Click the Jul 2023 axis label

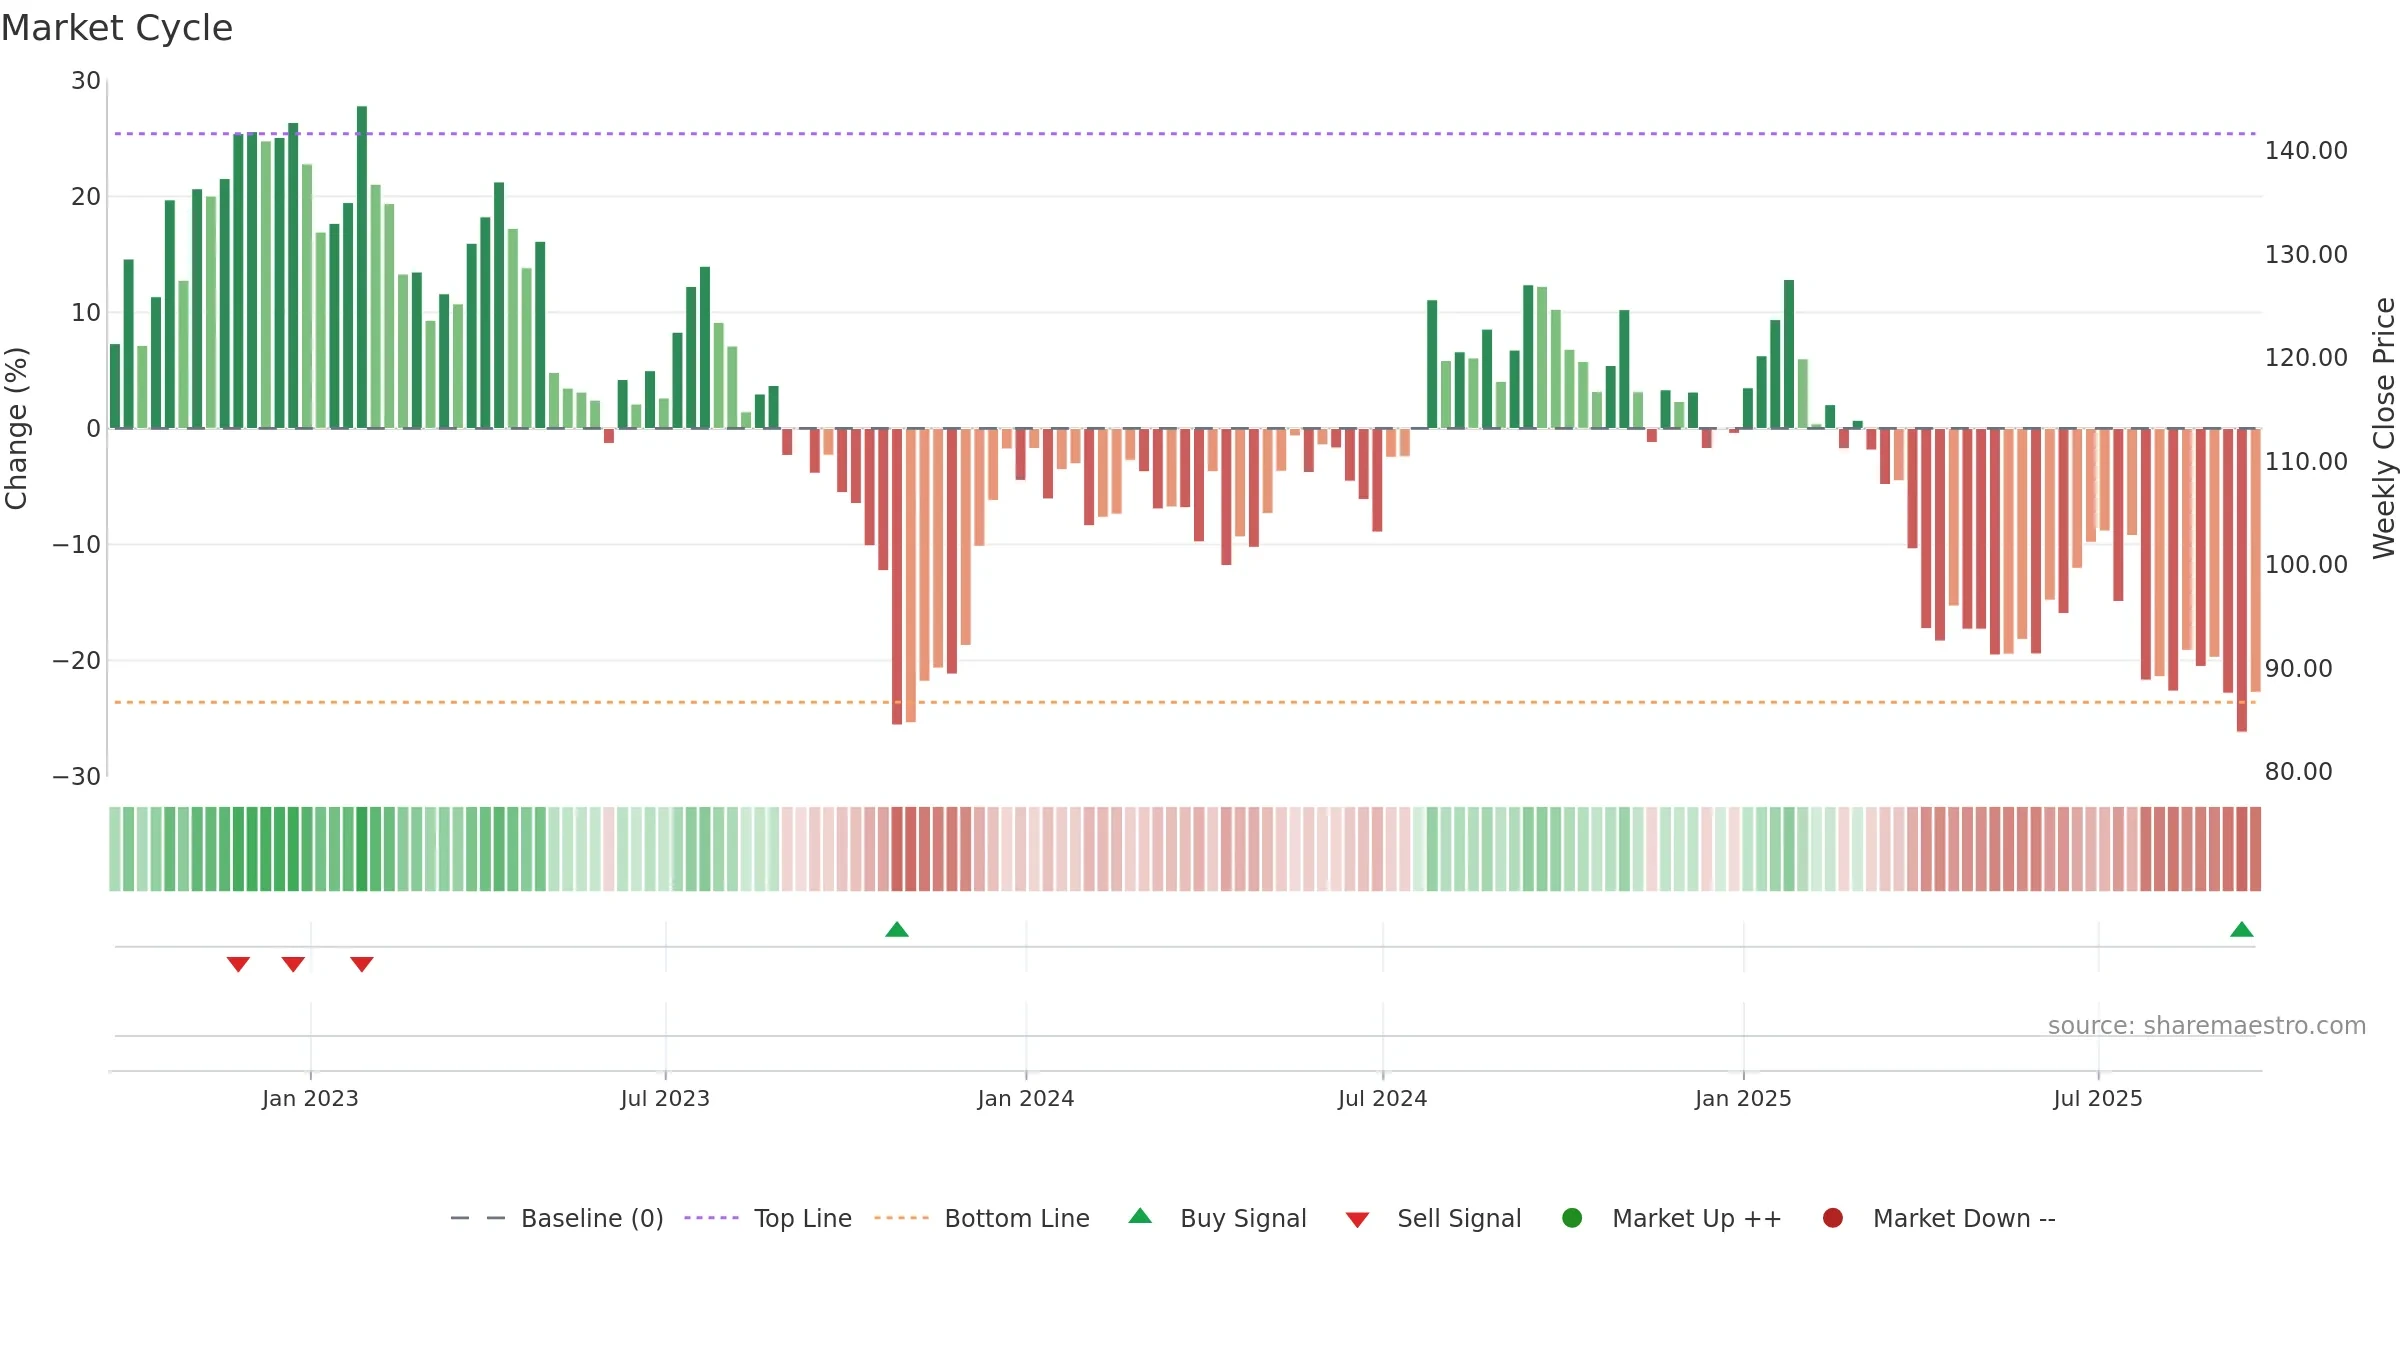(x=665, y=1098)
